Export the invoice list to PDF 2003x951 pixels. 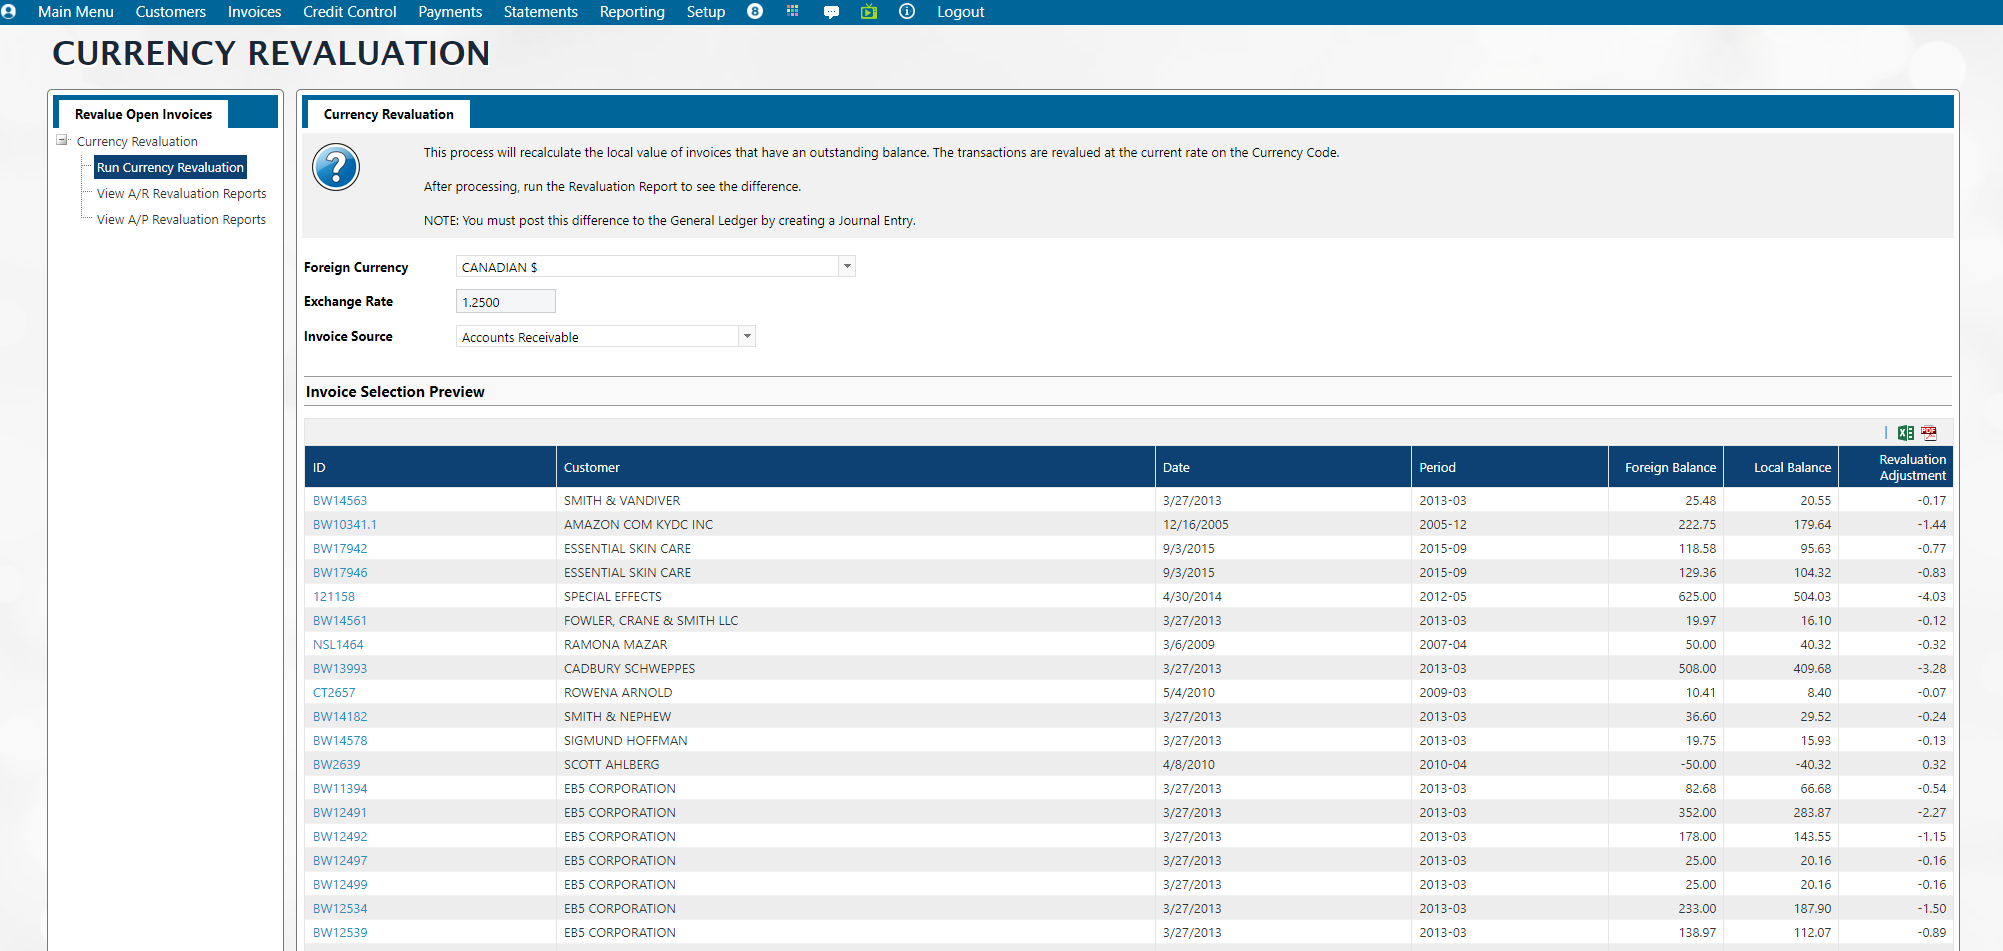[1929, 433]
